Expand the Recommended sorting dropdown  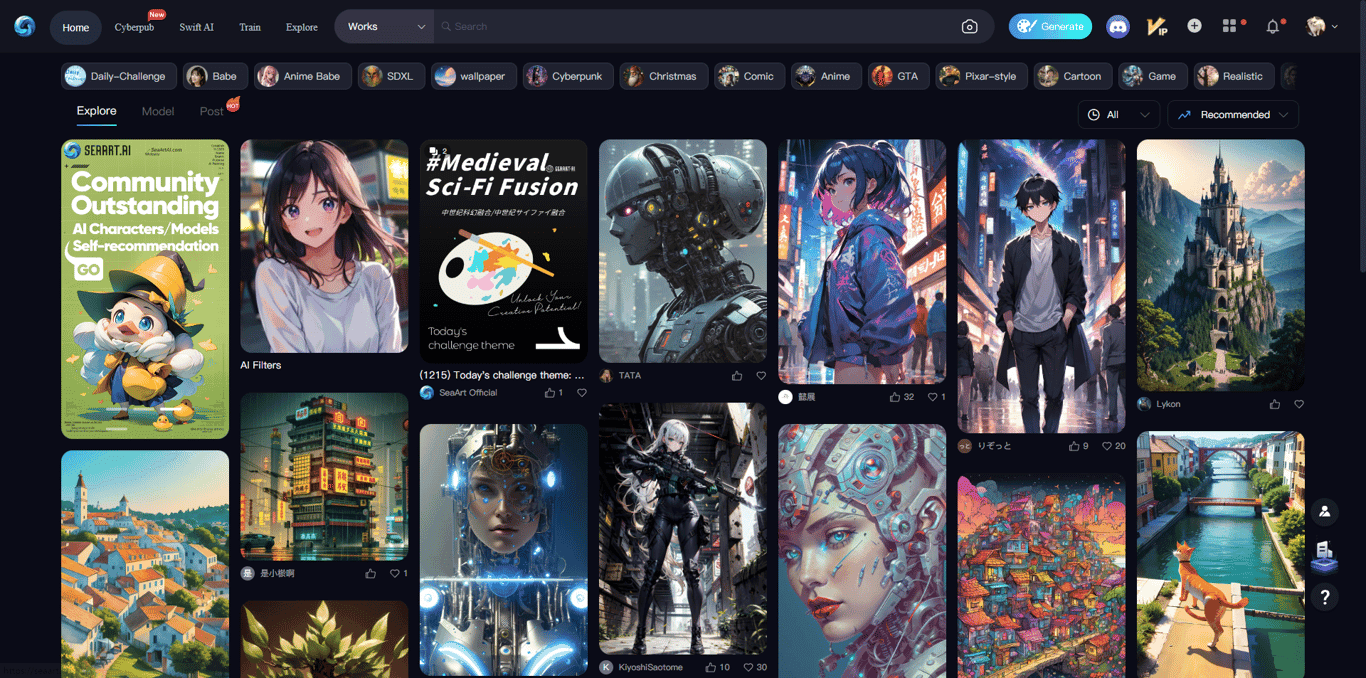point(1232,114)
